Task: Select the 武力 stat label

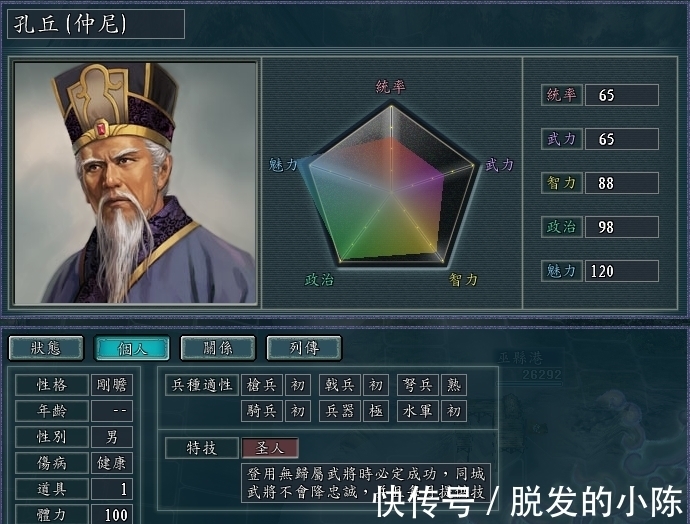Action: [562, 139]
